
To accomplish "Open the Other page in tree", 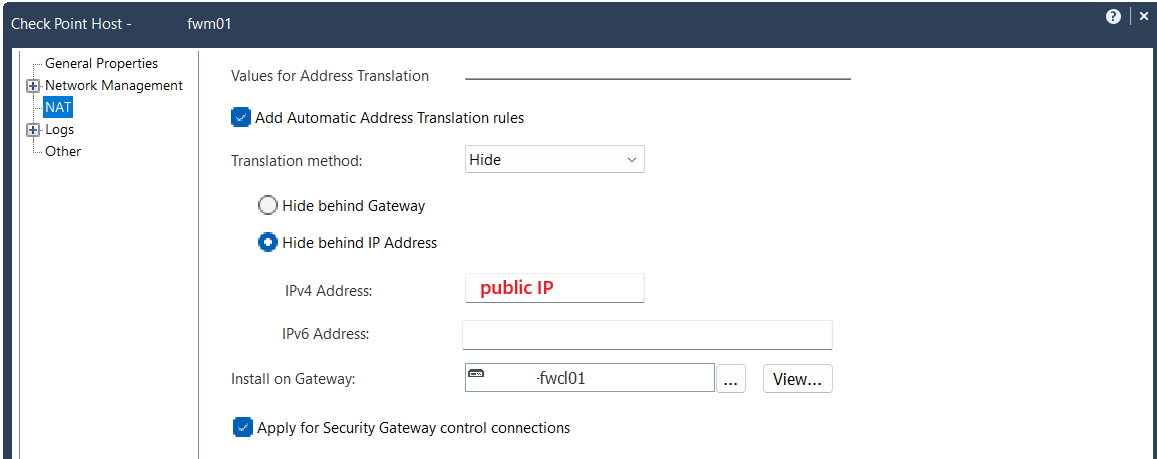I will tap(63, 151).
